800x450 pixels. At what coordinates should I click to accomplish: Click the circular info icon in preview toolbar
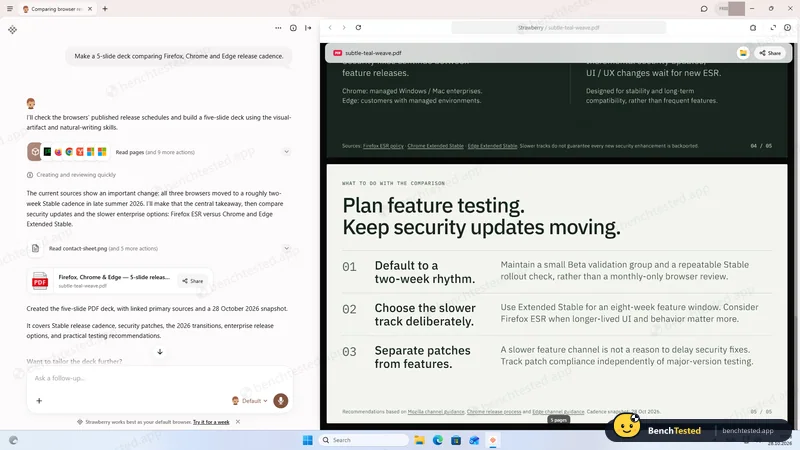pos(788,28)
